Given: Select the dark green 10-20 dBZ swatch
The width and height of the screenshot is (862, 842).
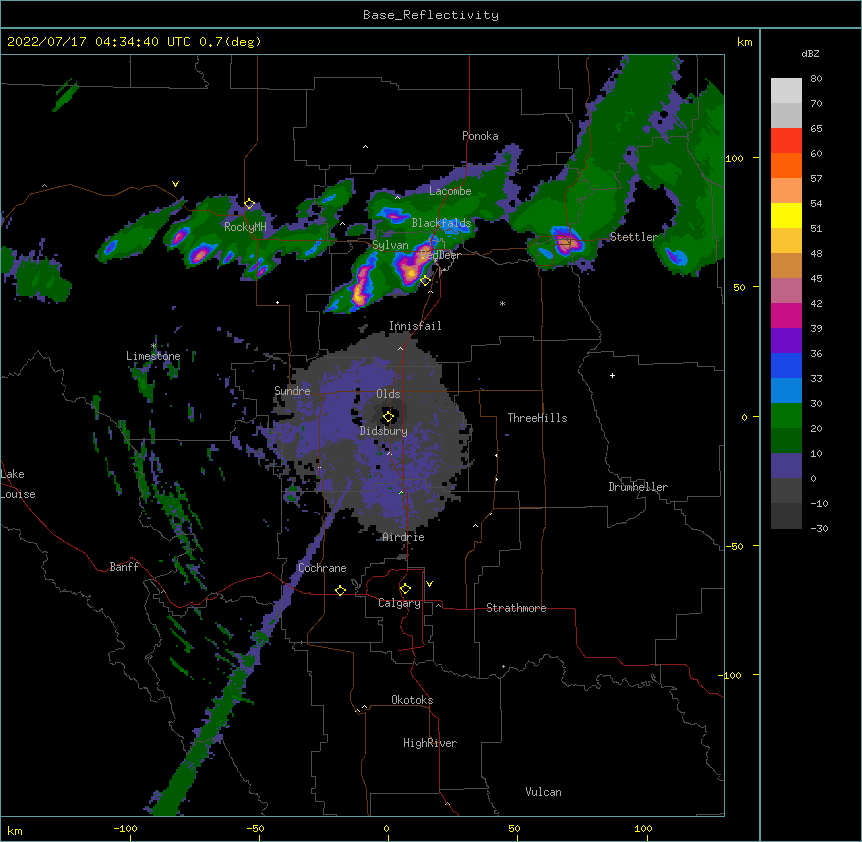Looking at the screenshot, I should pyautogui.click(x=786, y=441).
